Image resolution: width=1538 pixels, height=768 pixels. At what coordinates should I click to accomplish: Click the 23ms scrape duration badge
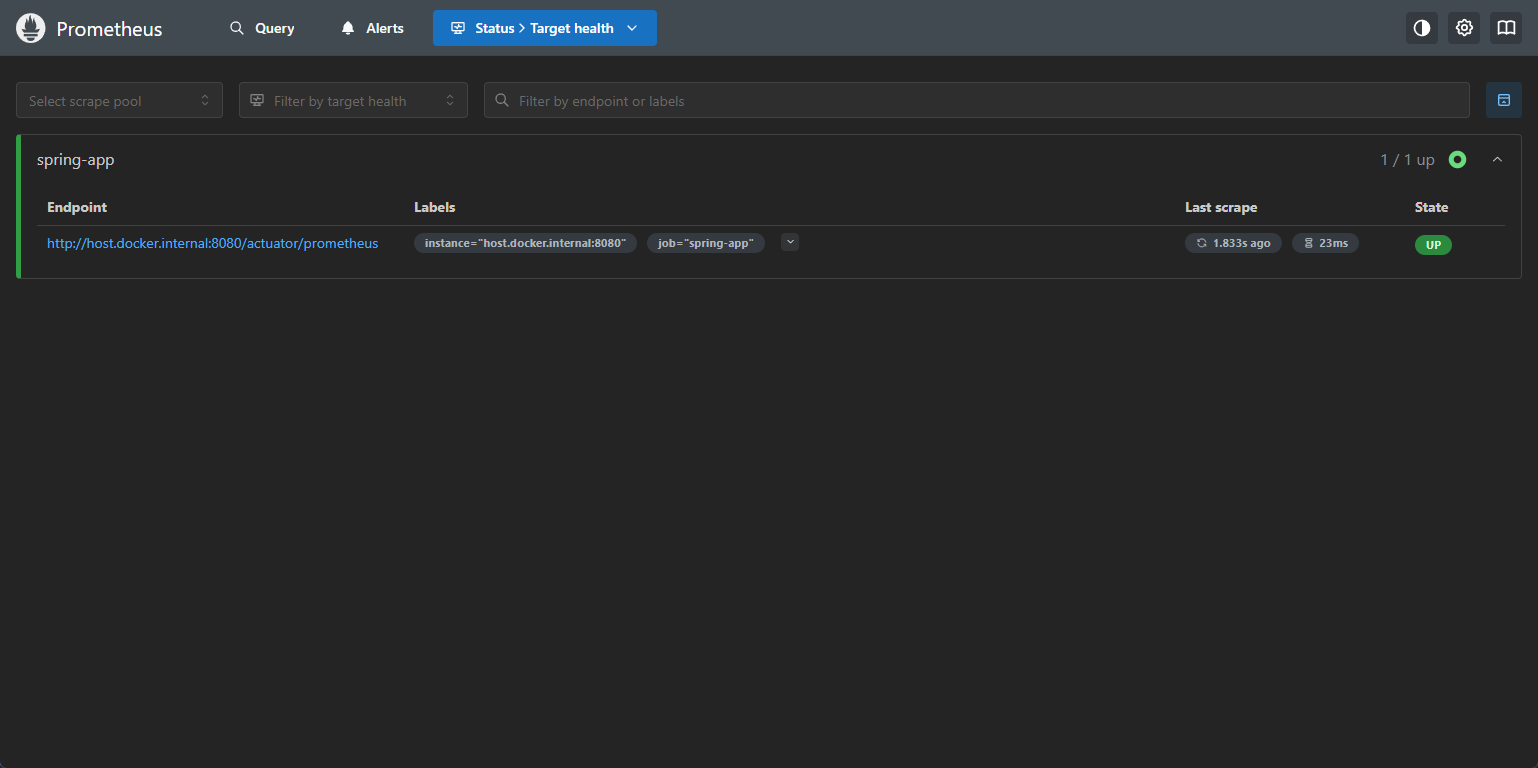pyautogui.click(x=1325, y=243)
